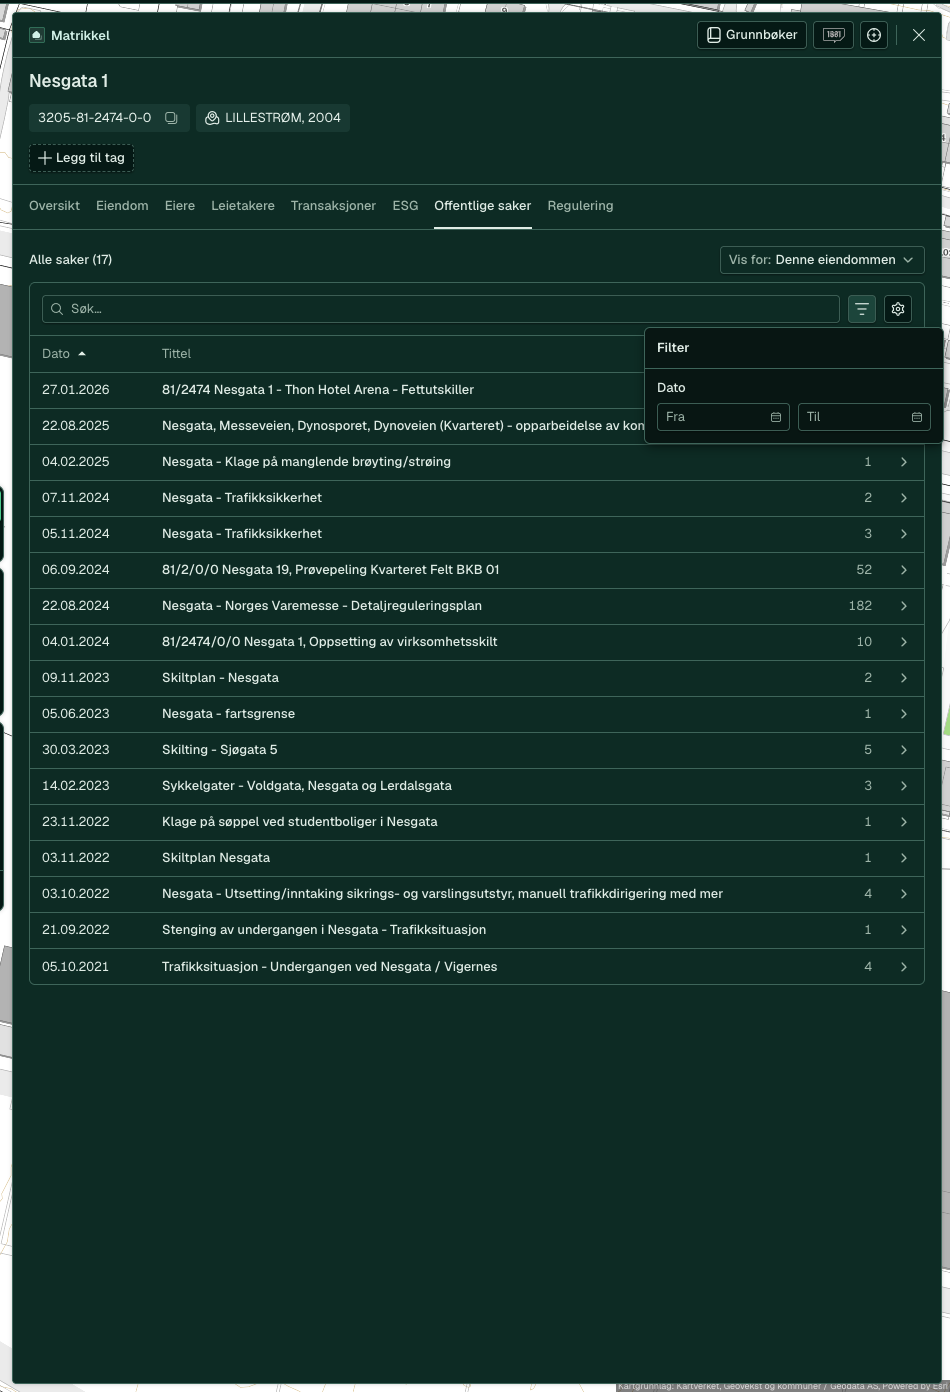Open the 03.11.2022 Skiltplan Nesgata chevron
Screen dimensions: 950x1392
[x=904, y=858]
